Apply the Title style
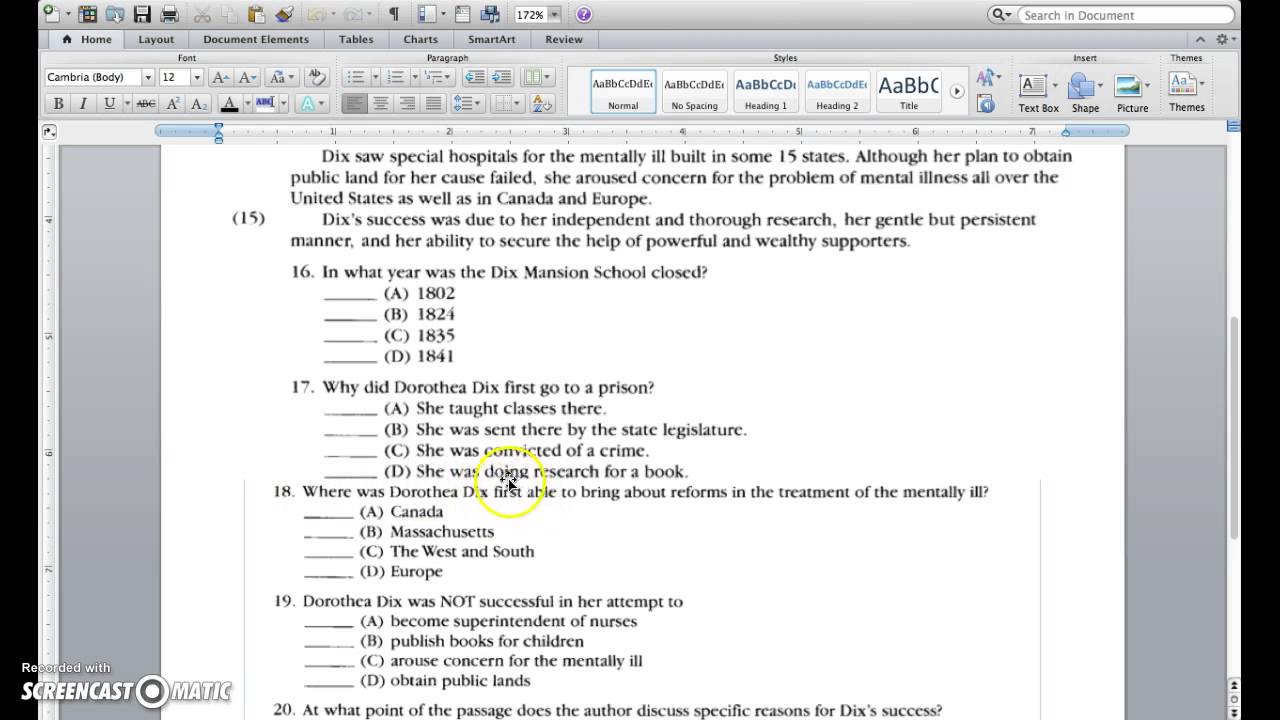This screenshot has height=720, width=1280. pos(908,91)
